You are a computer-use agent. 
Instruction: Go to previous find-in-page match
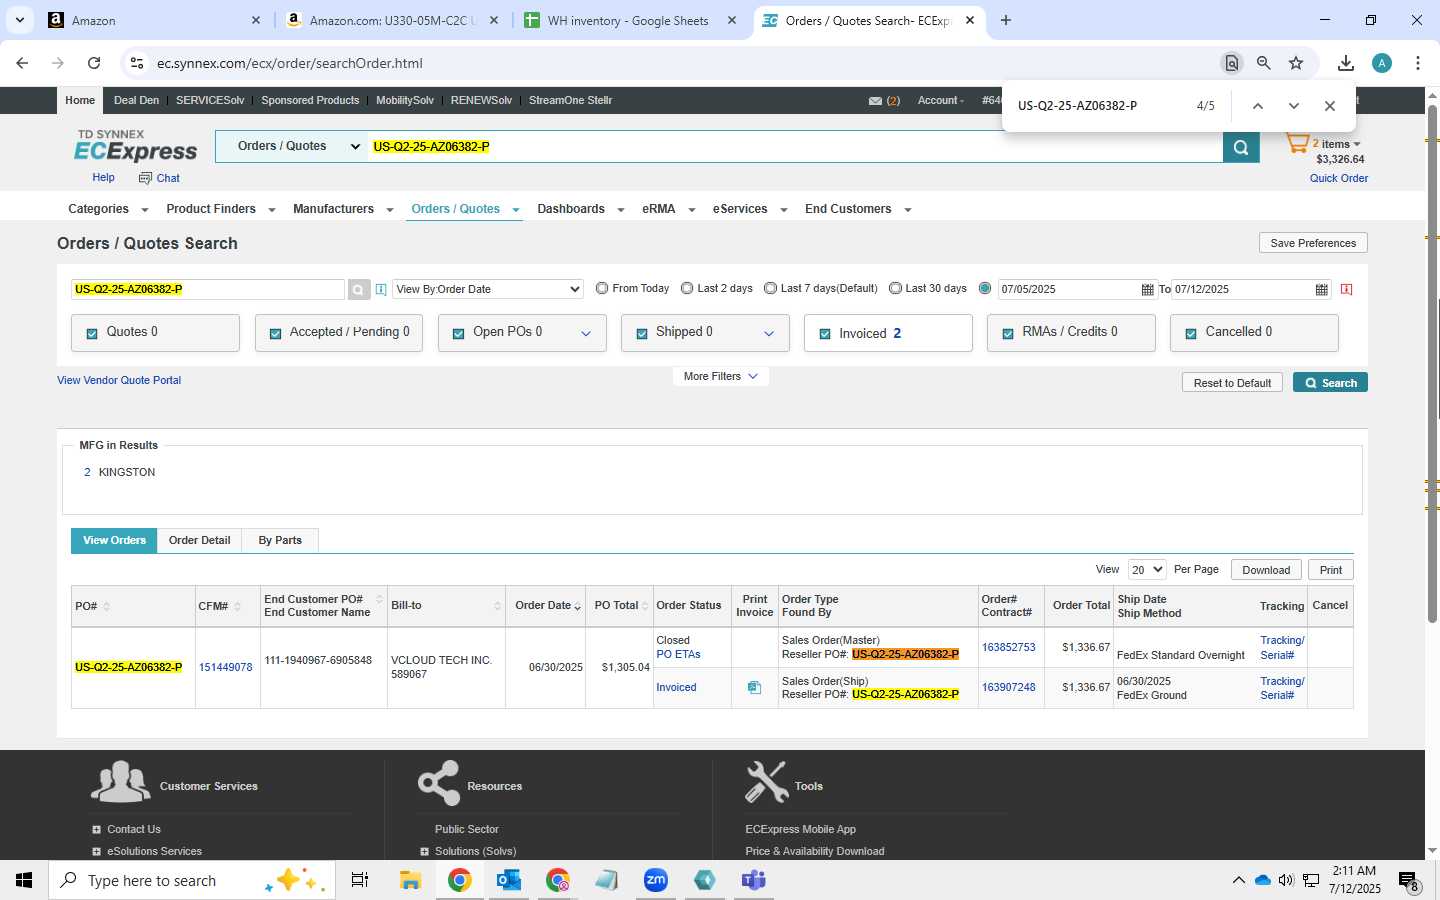click(x=1257, y=106)
